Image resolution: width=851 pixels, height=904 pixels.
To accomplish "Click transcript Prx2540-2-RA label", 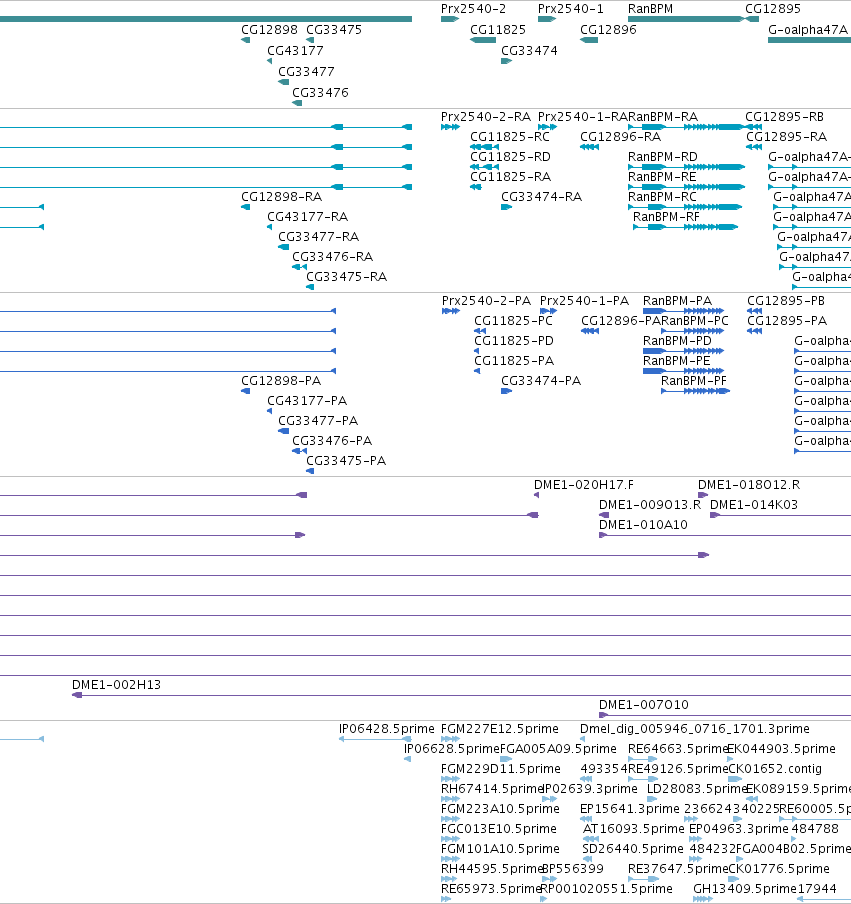I will 486,117.
